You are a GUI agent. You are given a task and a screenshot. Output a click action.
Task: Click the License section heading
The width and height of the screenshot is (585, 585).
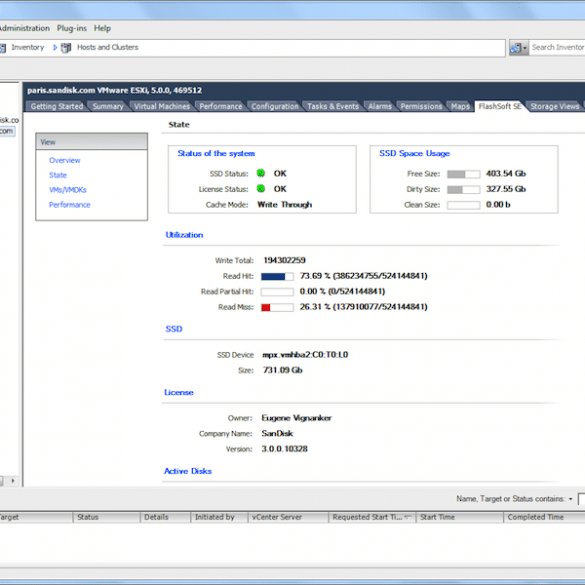tap(179, 392)
